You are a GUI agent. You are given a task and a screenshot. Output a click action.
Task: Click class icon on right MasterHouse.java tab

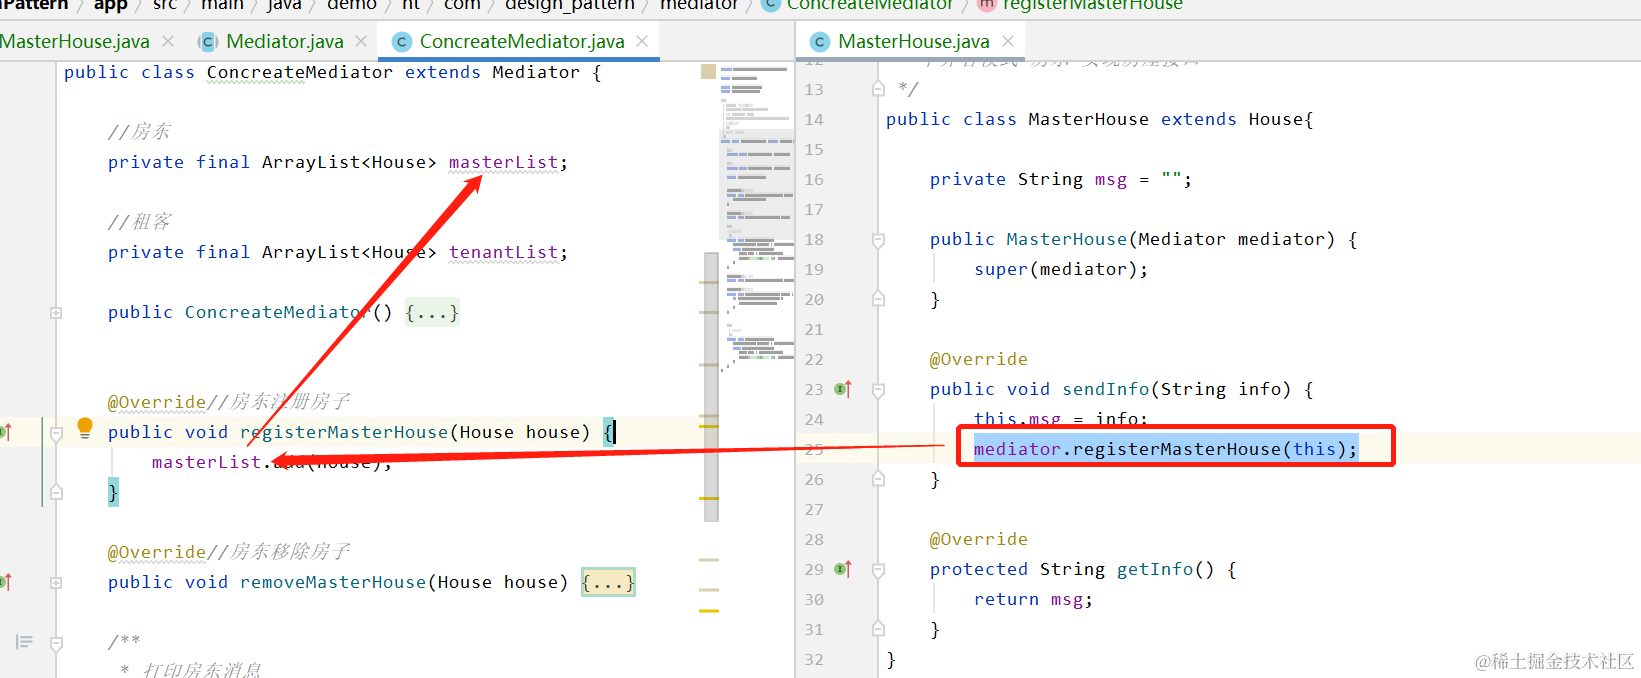tap(820, 41)
